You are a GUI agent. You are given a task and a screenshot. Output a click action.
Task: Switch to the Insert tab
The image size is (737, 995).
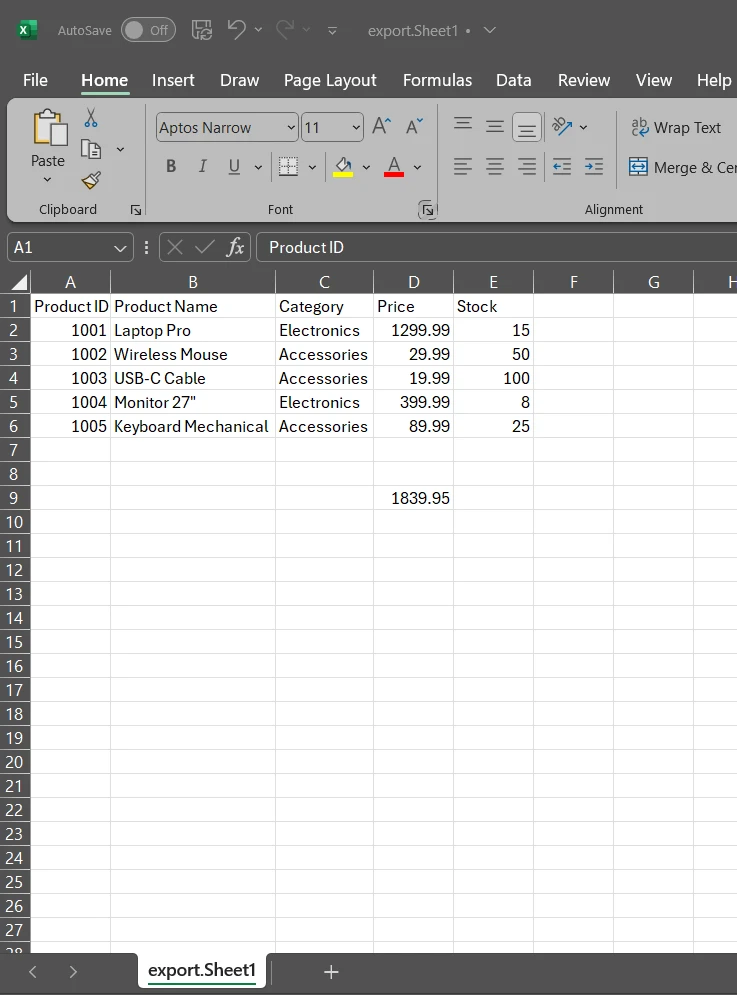coord(173,80)
